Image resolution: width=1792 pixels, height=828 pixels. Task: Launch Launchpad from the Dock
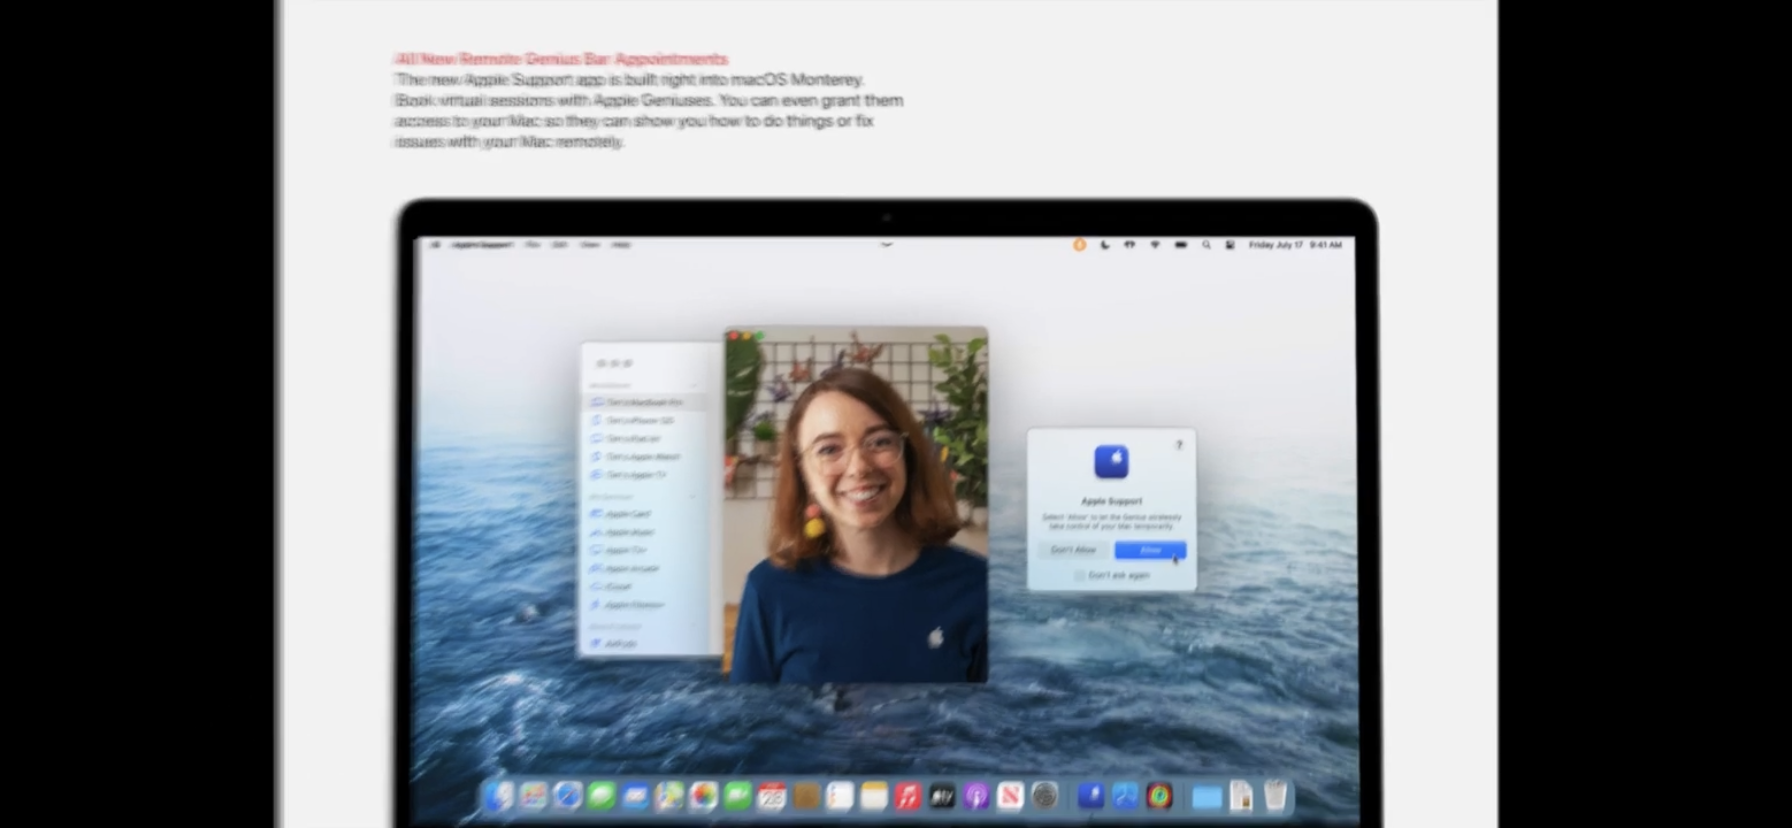[x=533, y=796]
